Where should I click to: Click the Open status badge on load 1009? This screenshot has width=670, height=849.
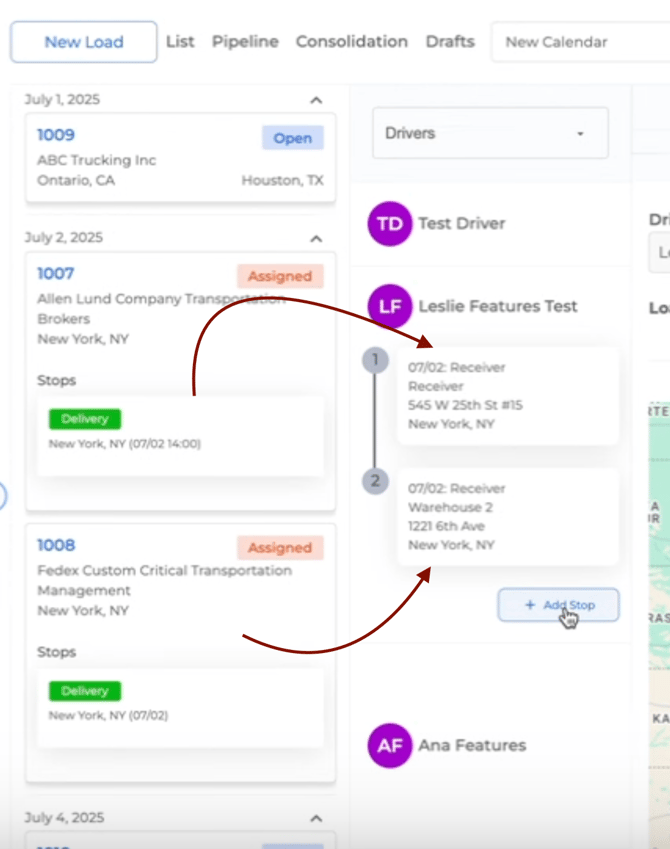292,138
